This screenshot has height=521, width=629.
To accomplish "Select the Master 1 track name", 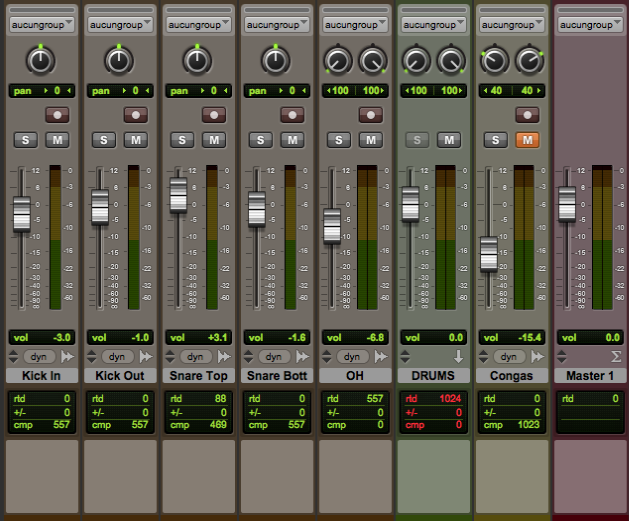I will (590, 376).
